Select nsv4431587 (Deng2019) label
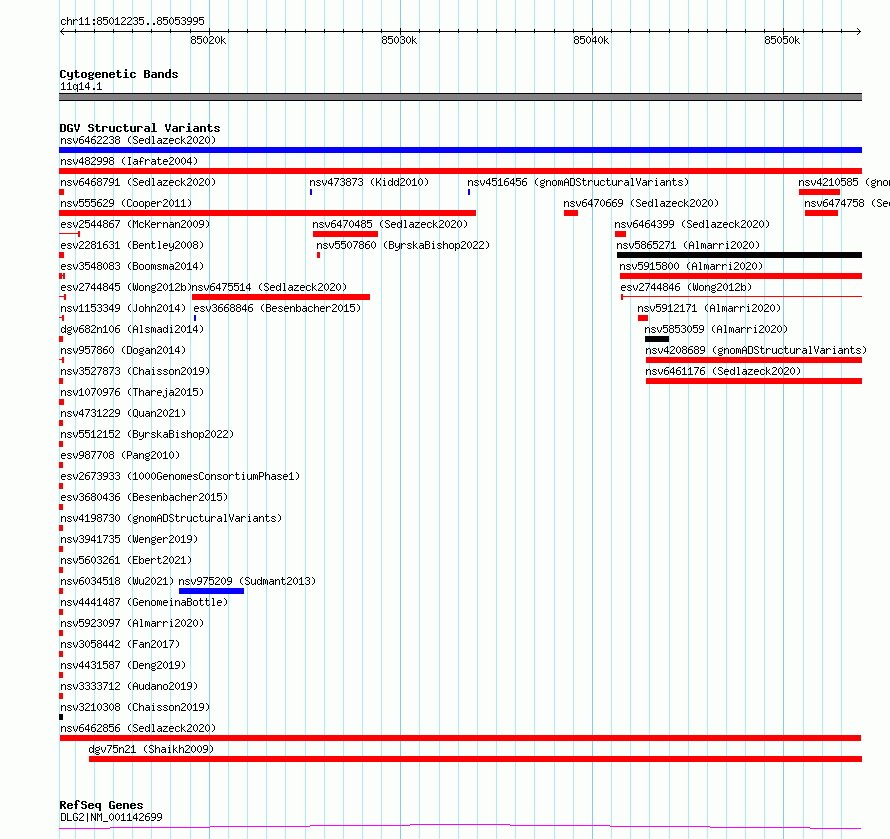 coord(123,665)
